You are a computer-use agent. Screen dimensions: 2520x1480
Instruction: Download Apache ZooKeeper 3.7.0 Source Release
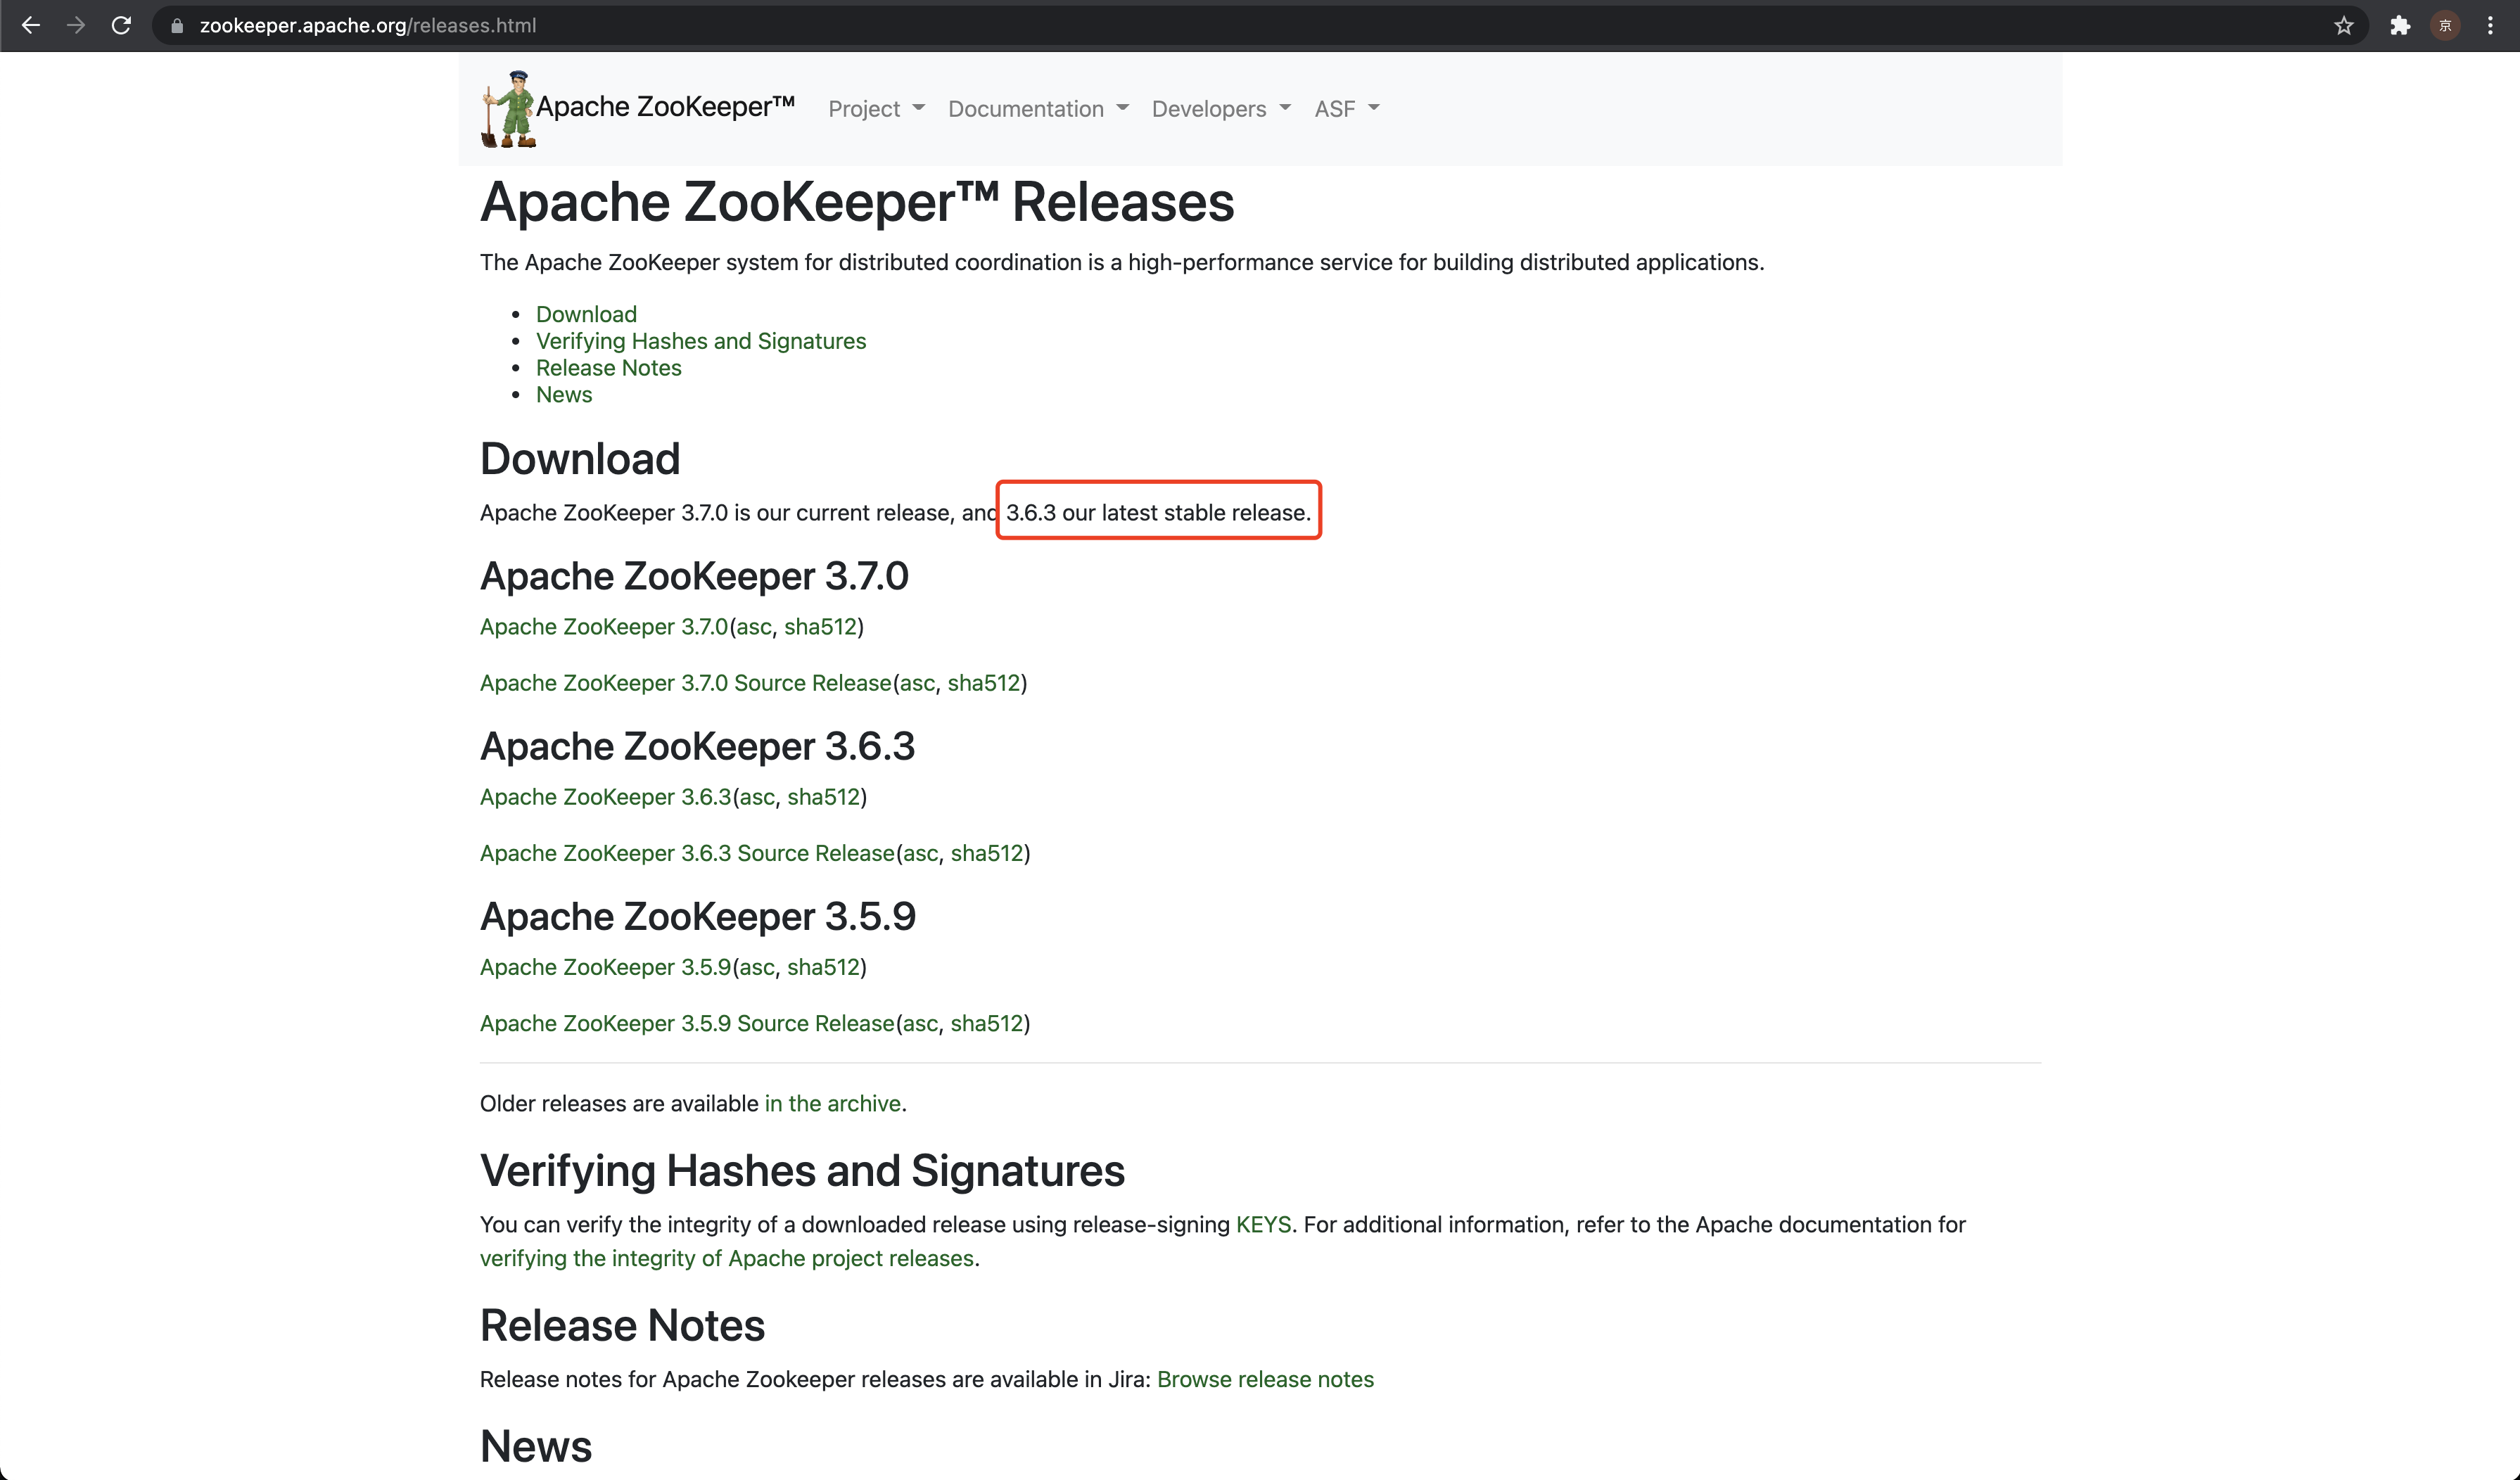(685, 683)
